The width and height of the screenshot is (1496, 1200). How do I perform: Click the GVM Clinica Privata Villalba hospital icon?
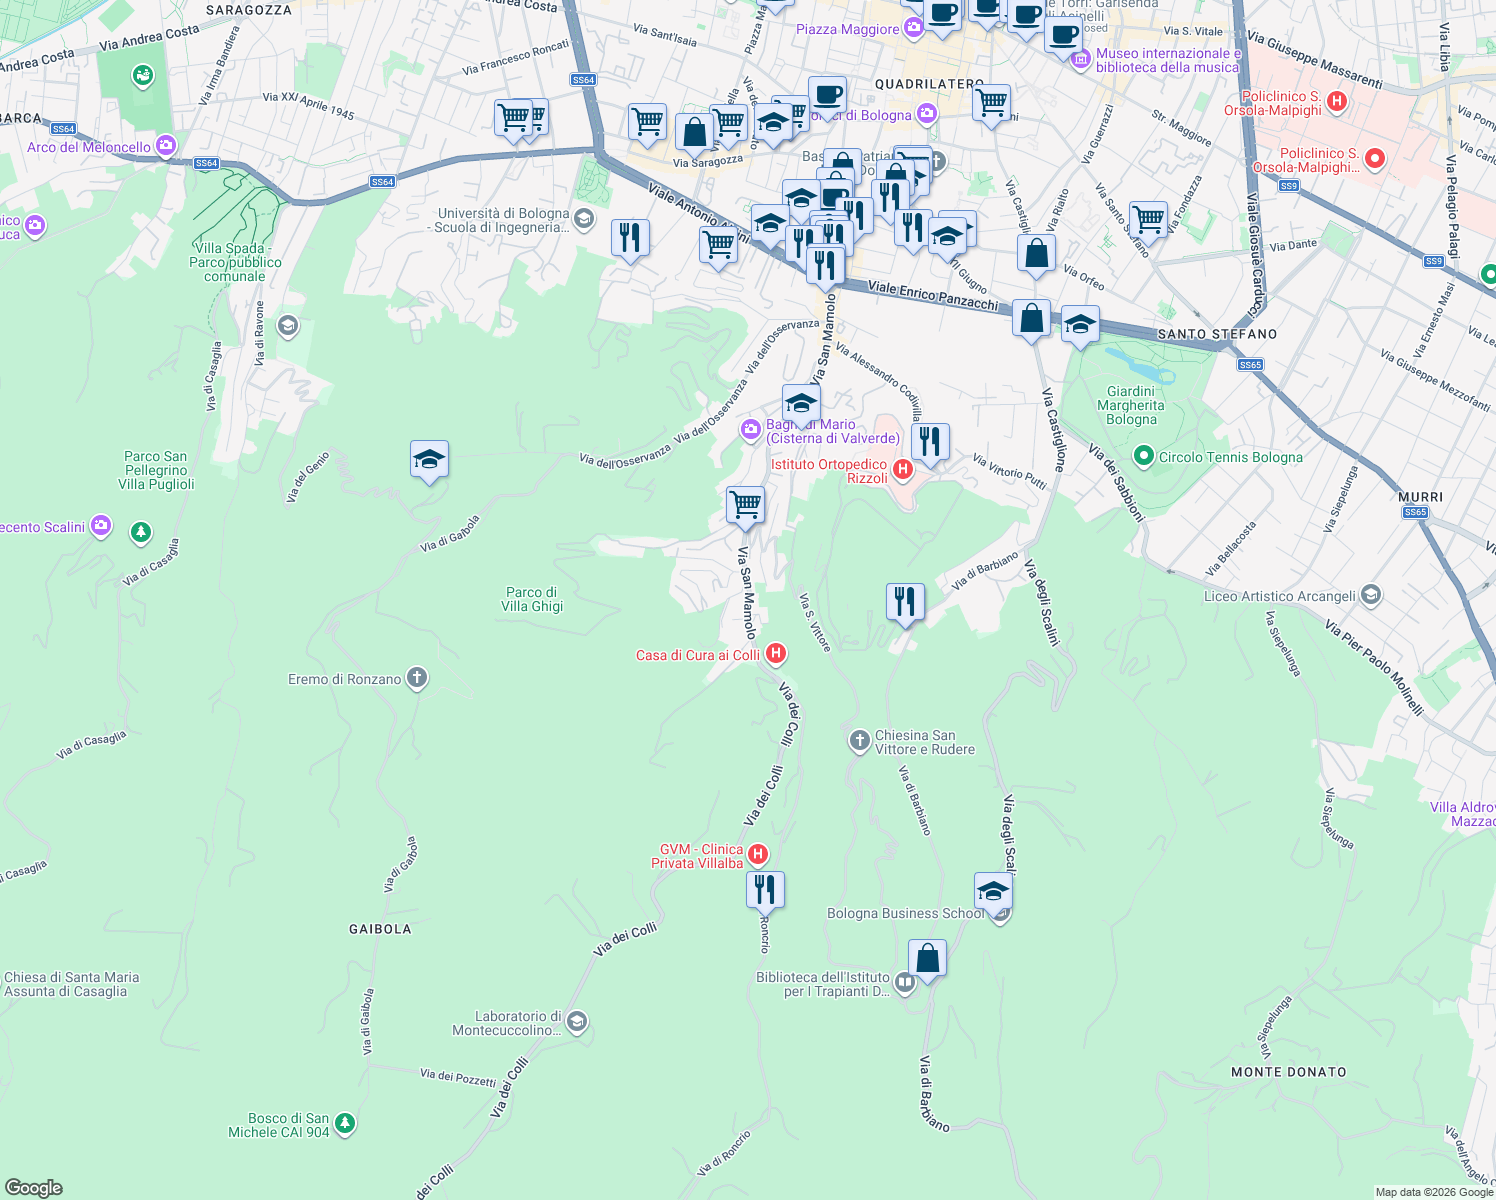[x=757, y=853]
